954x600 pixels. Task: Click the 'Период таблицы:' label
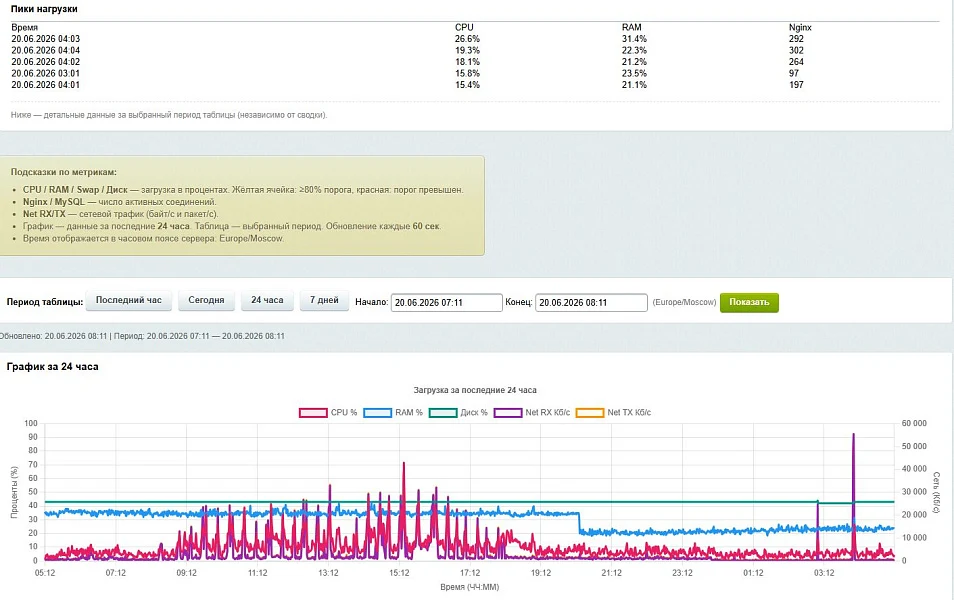coord(44,302)
